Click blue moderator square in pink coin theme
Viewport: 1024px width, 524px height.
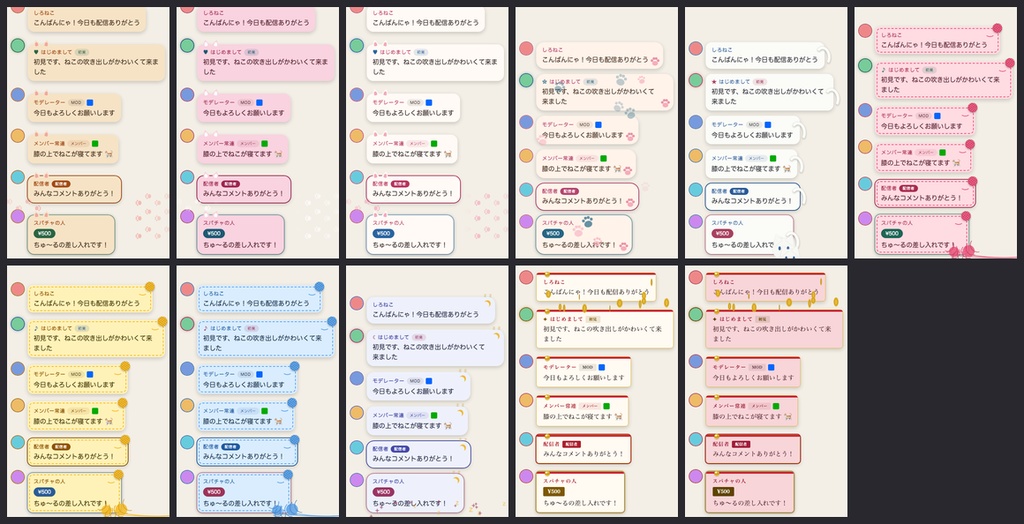(x=771, y=367)
